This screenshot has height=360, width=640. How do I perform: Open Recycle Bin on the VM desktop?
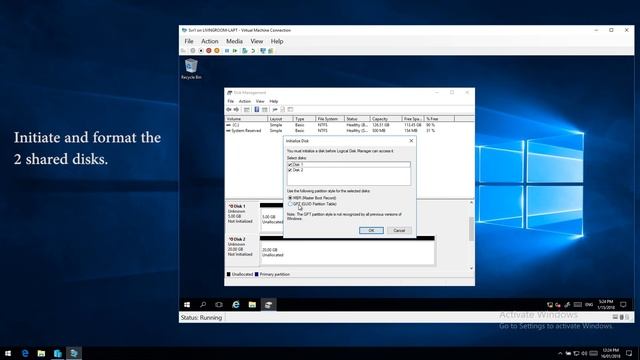point(191,69)
